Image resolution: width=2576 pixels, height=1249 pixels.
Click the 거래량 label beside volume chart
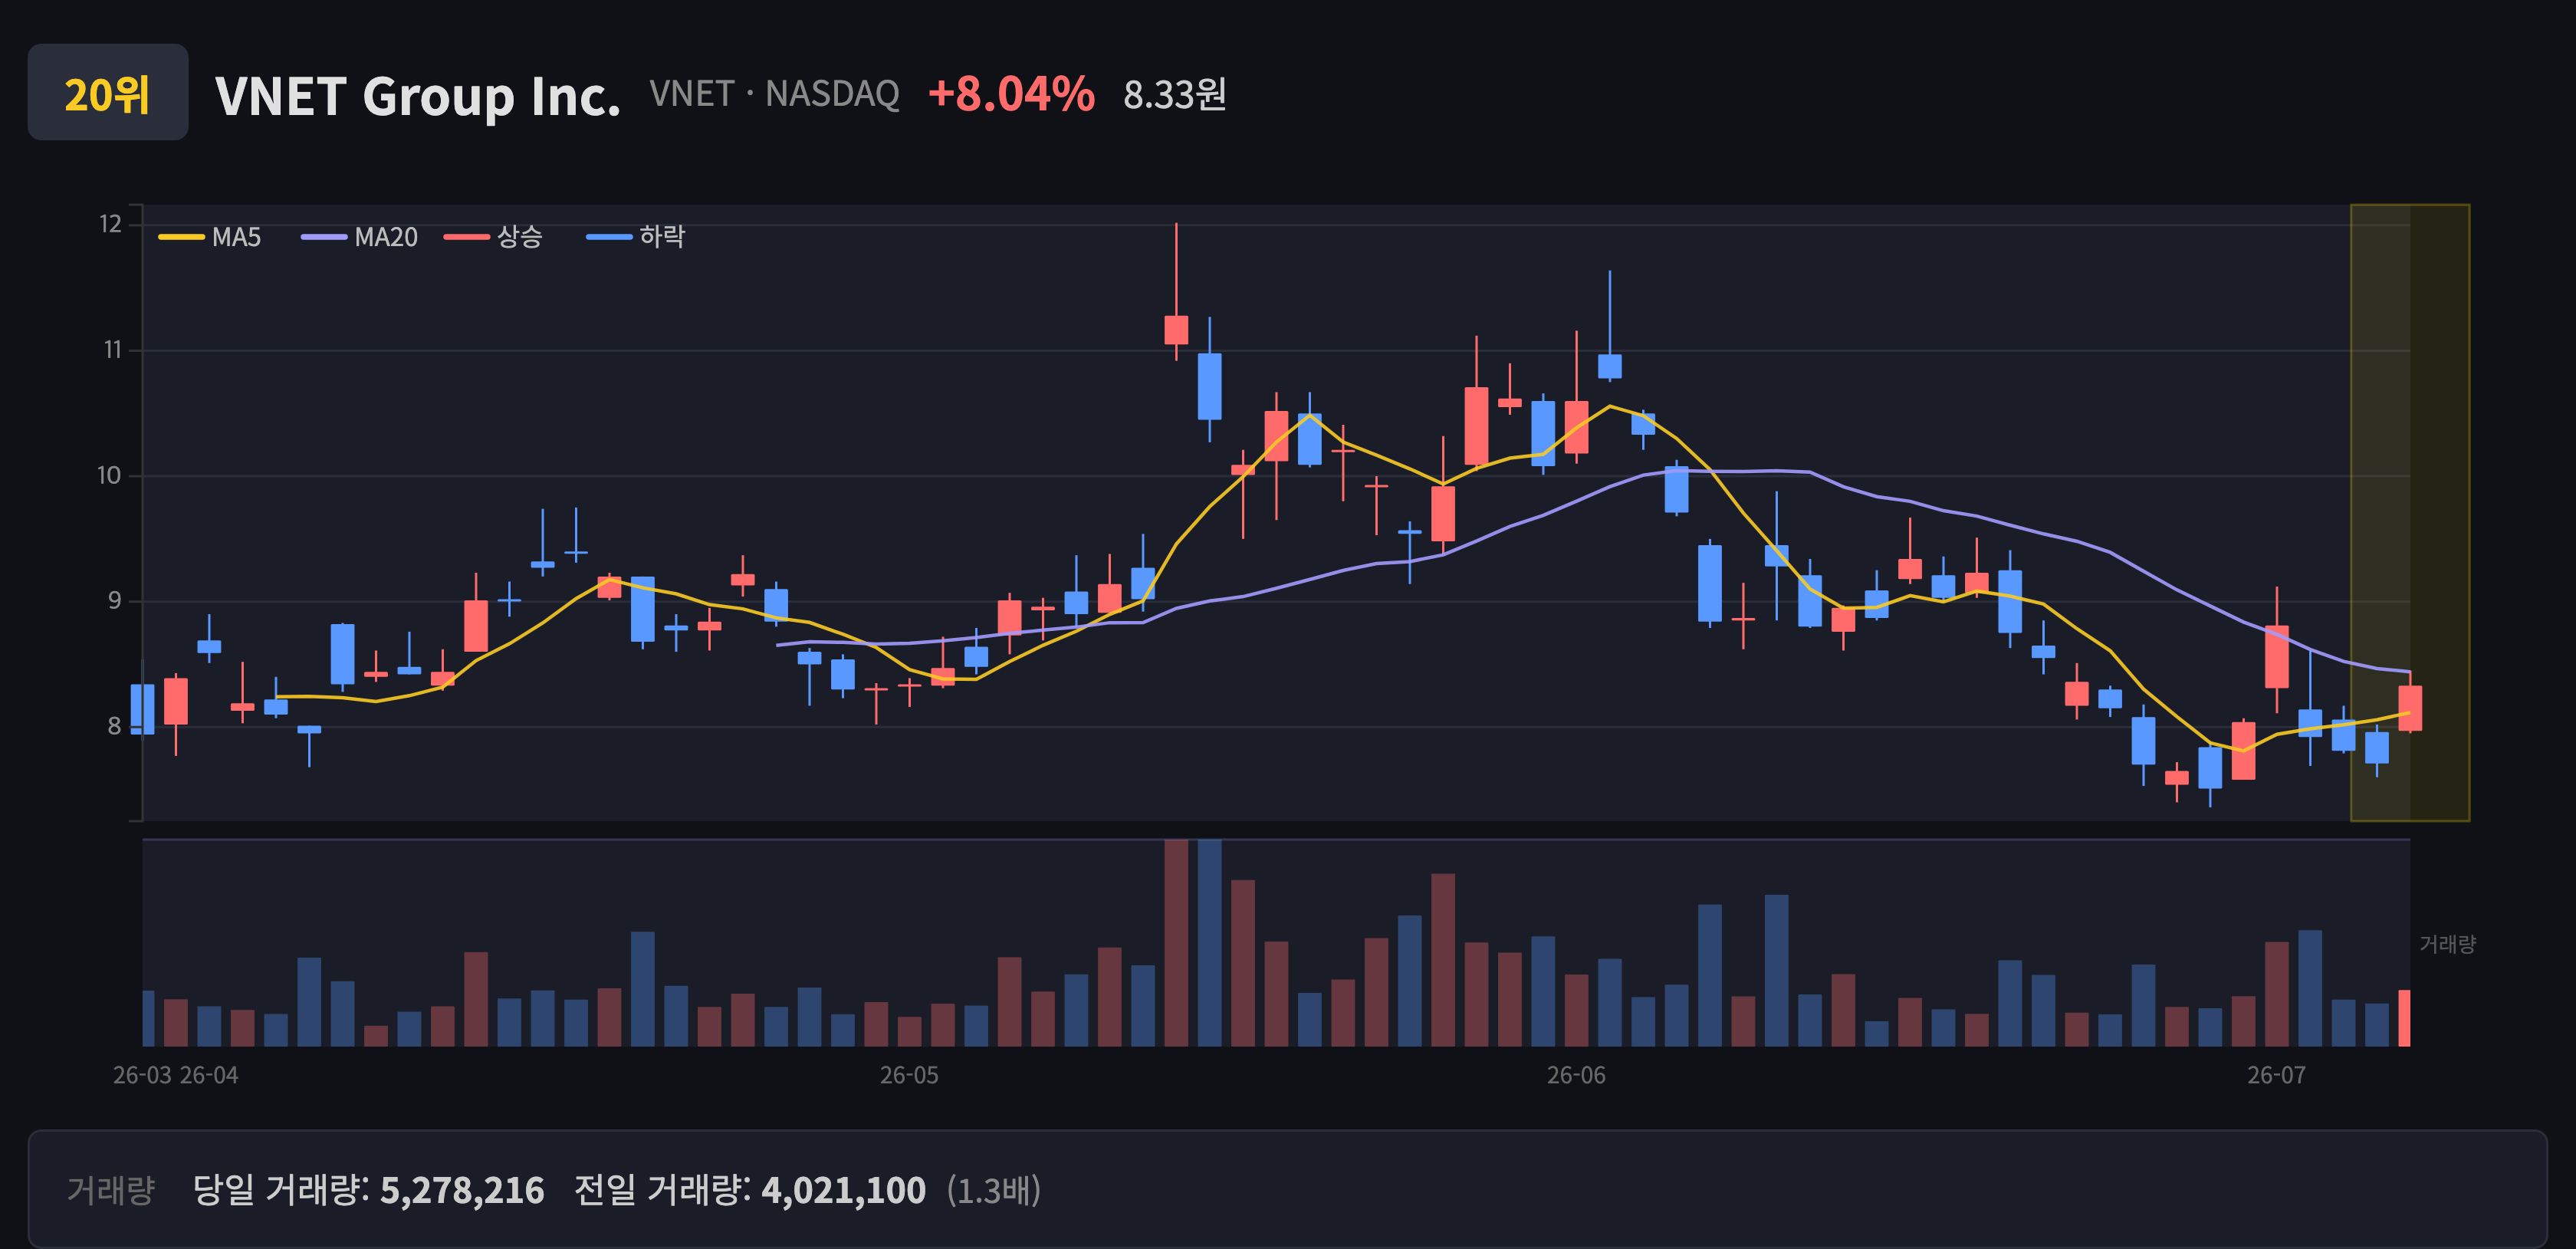2447,944
